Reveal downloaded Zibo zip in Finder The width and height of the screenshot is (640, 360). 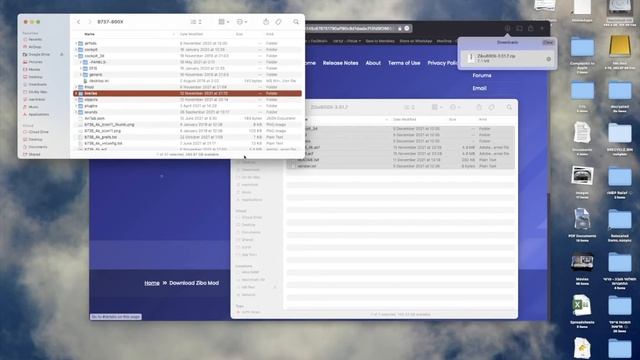549,59
